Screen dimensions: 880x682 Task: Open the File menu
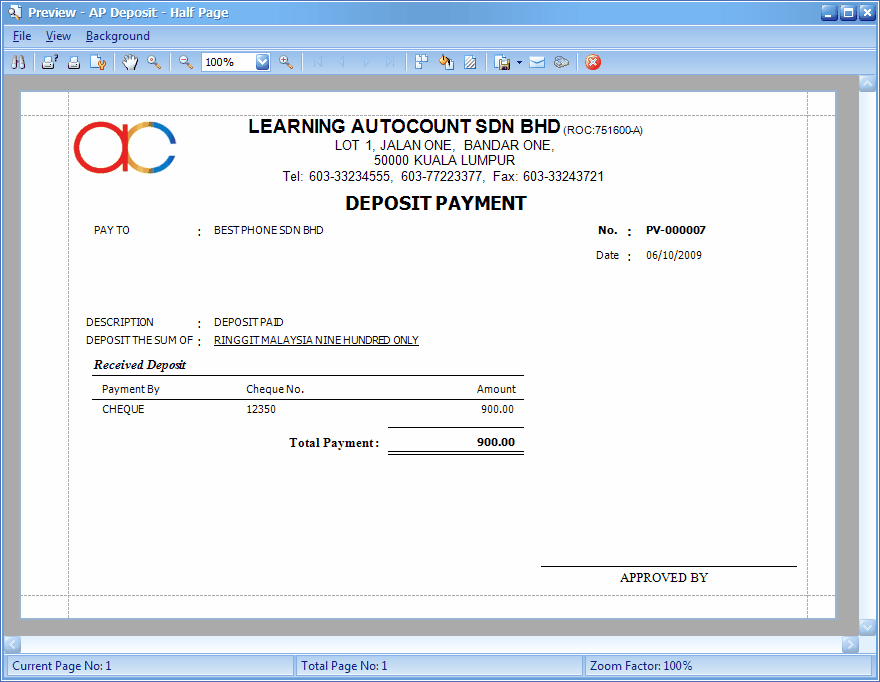22,36
